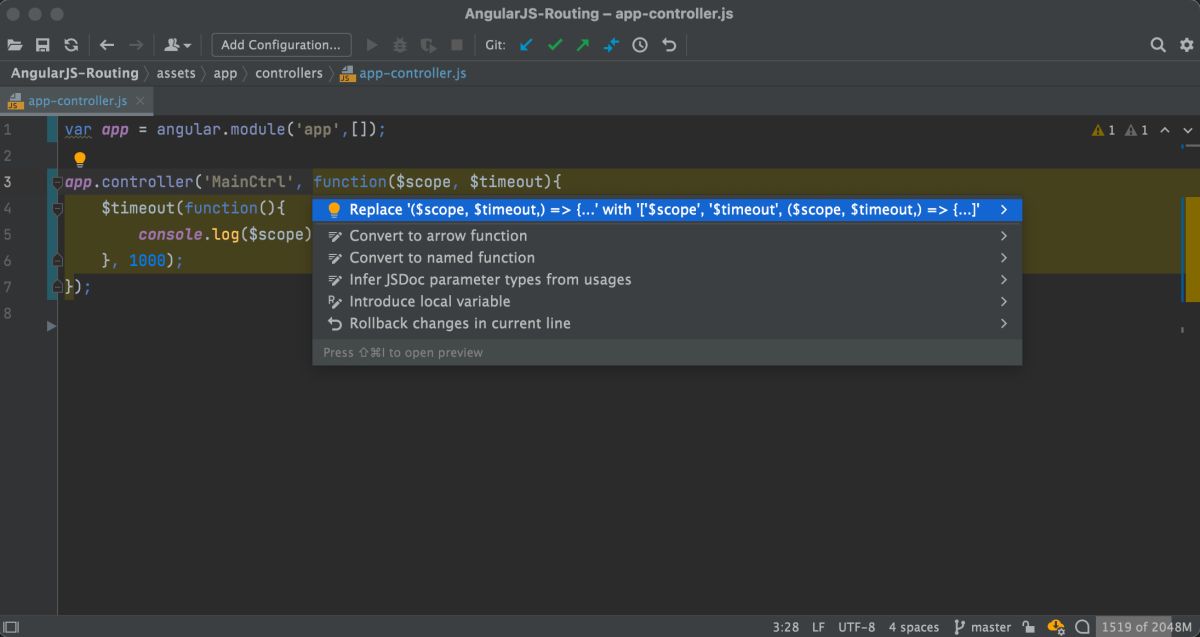Click Git Commit green checkmark
This screenshot has height=637, width=1200.
[x=555, y=45]
